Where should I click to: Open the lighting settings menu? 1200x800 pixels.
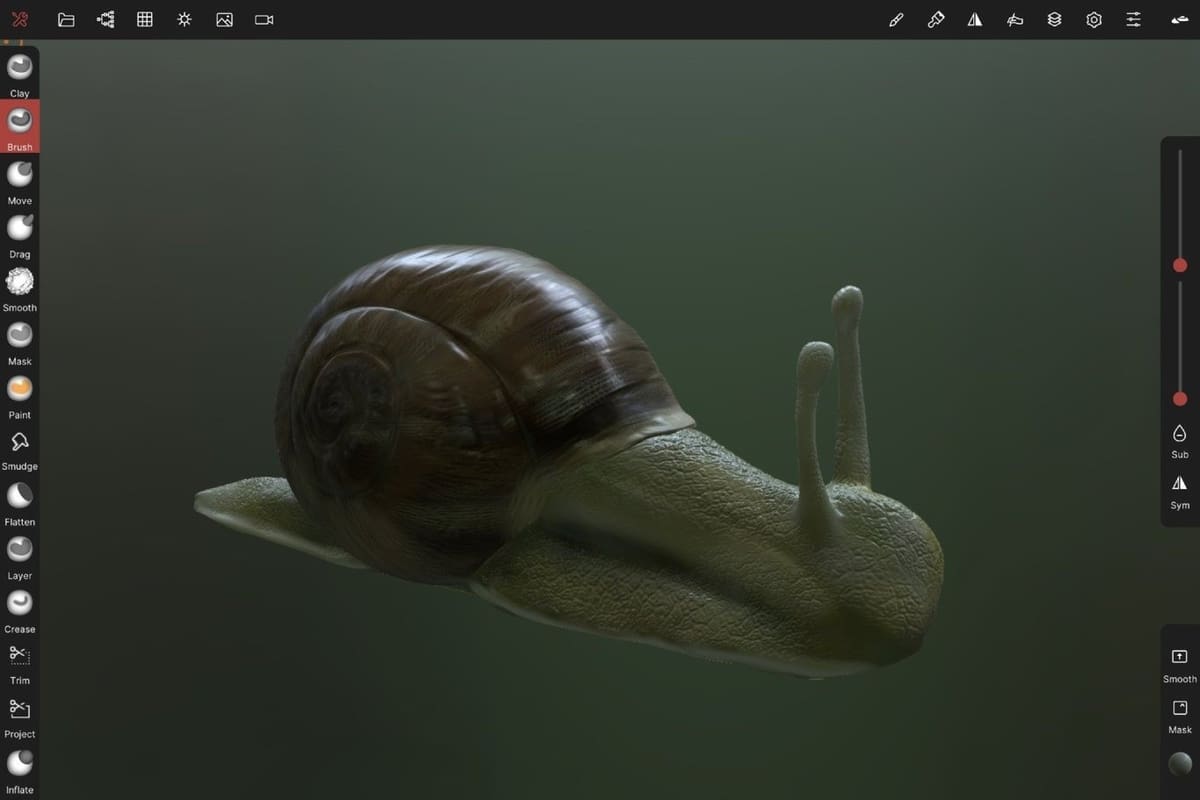pyautogui.click(x=184, y=20)
